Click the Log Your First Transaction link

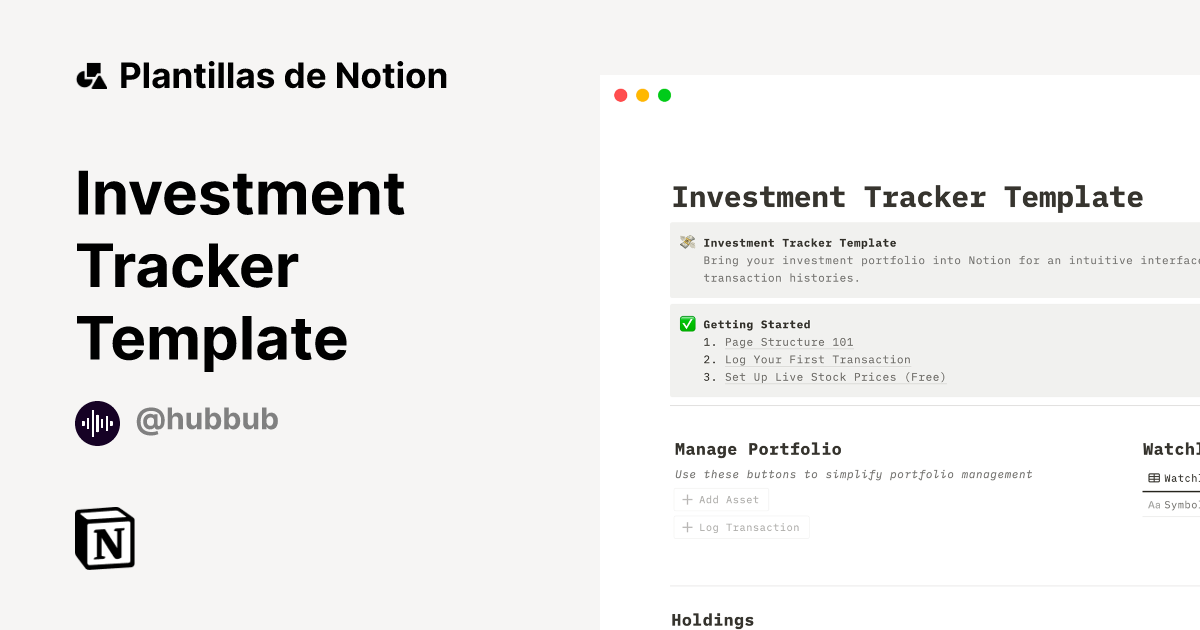(x=817, y=359)
